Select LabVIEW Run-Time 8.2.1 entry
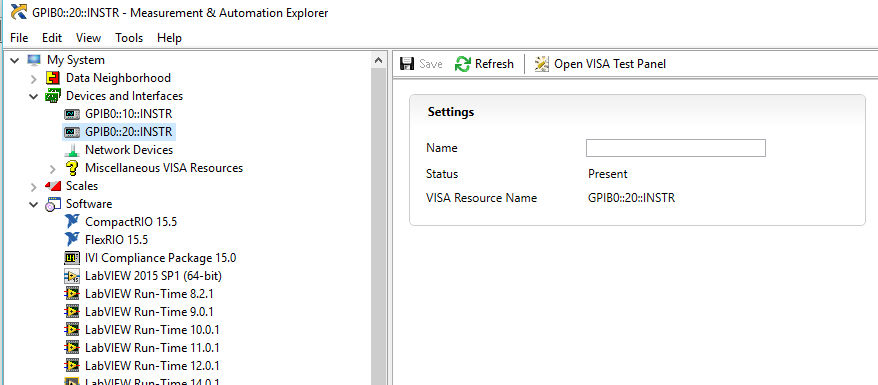 [149, 294]
